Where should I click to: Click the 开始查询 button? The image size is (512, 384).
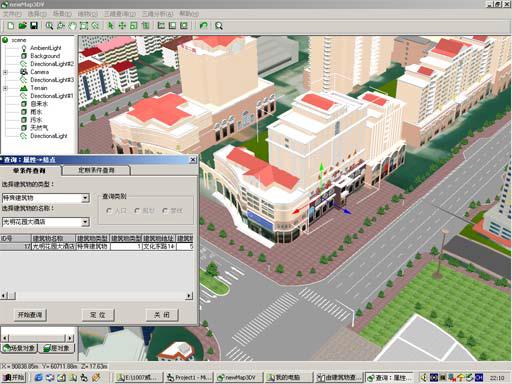[30, 315]
